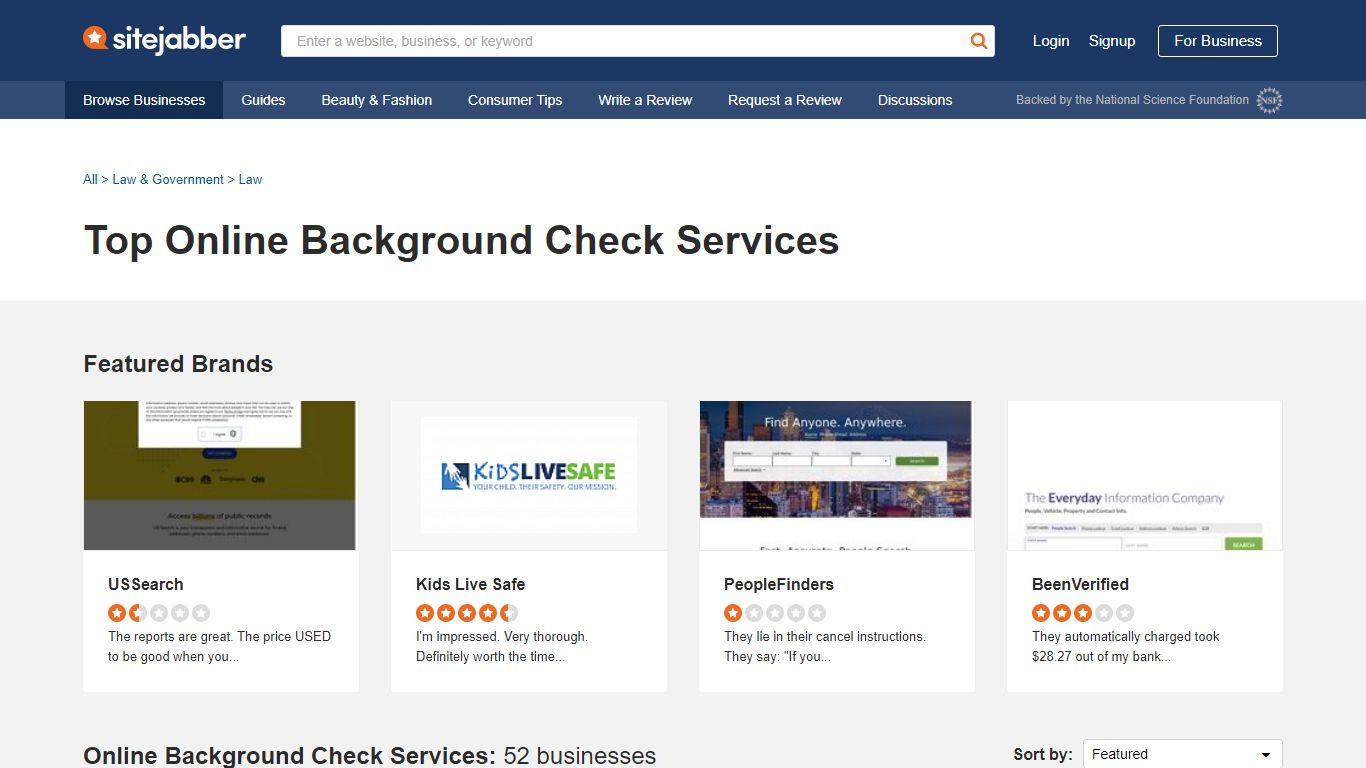1366x768 pixels.
Task: Open the Beauty & Fashion menu item
Action: point(377,100)
